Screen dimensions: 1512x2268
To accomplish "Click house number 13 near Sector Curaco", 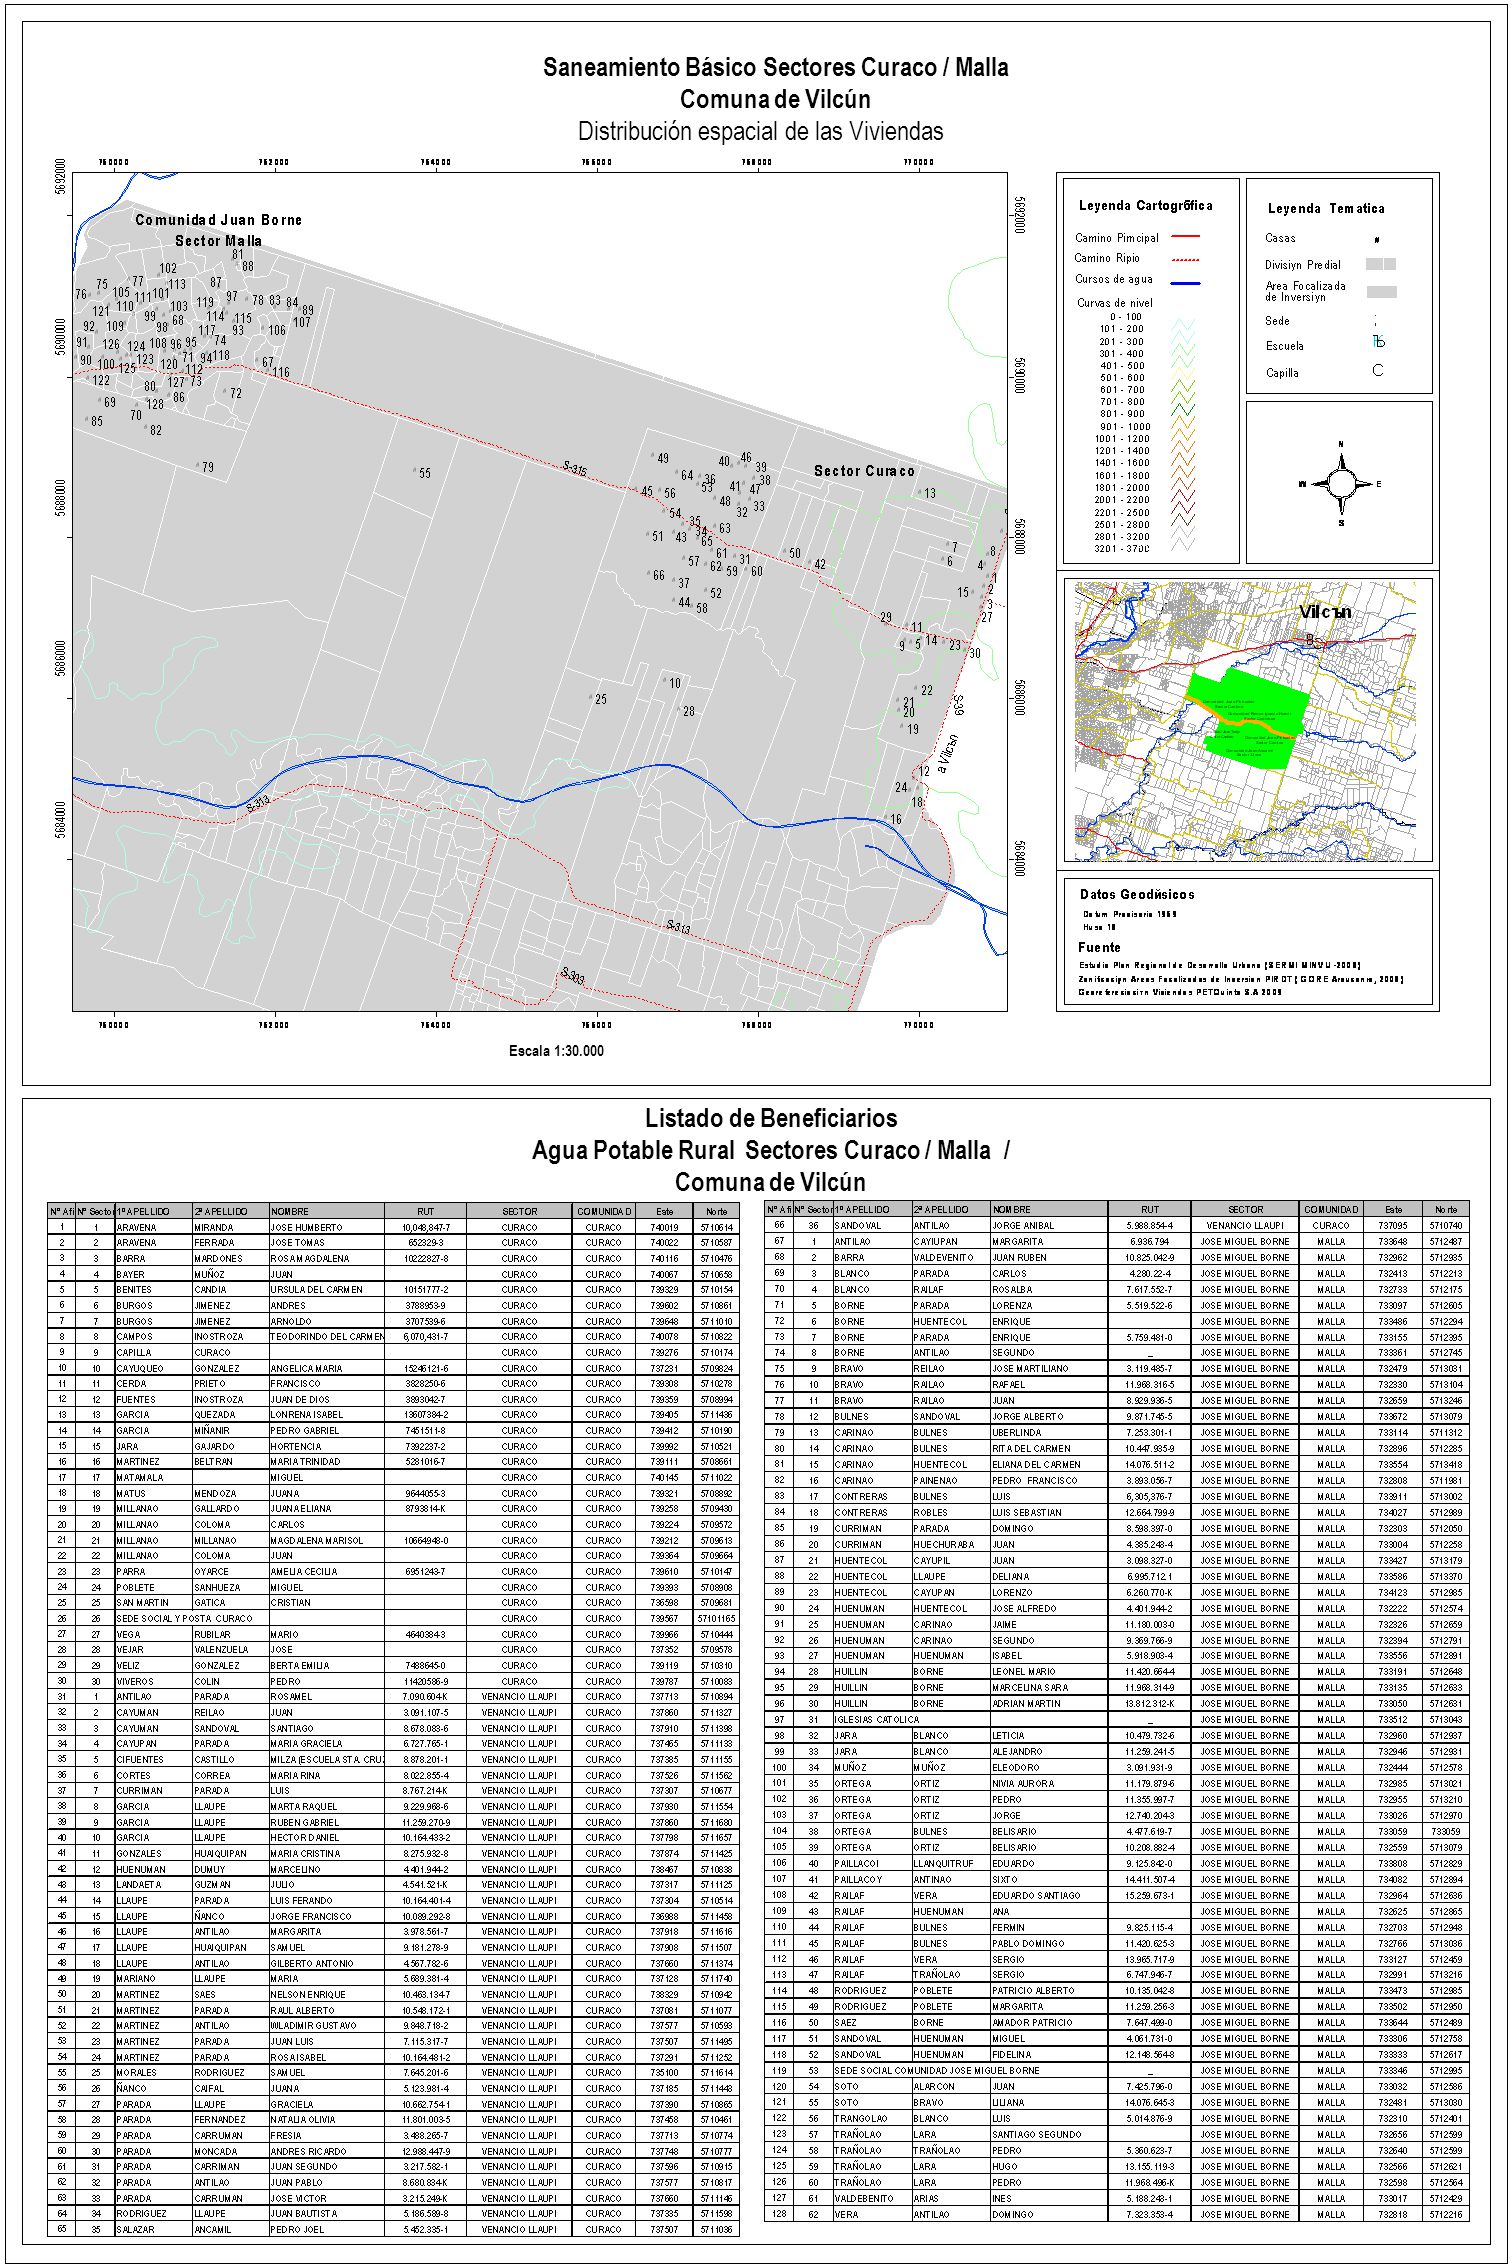I will click(929, 493).
